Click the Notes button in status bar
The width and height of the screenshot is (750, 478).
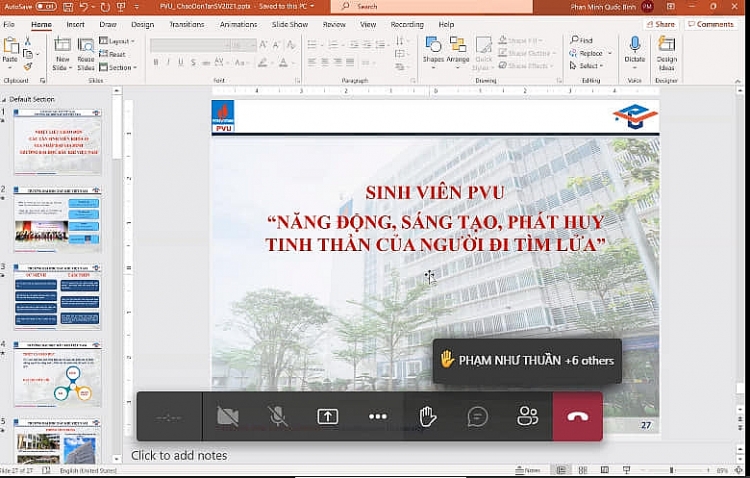pos(528,470)
